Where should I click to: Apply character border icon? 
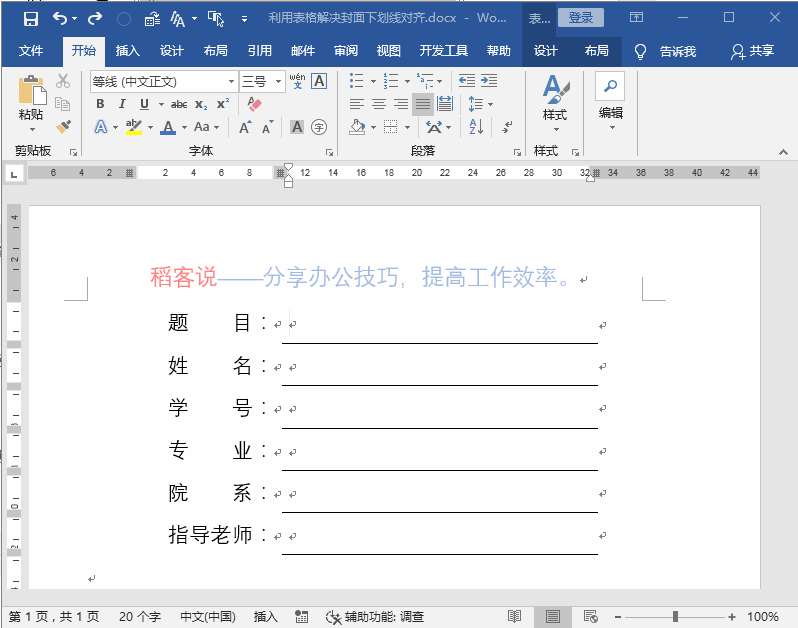click(319, 81)
